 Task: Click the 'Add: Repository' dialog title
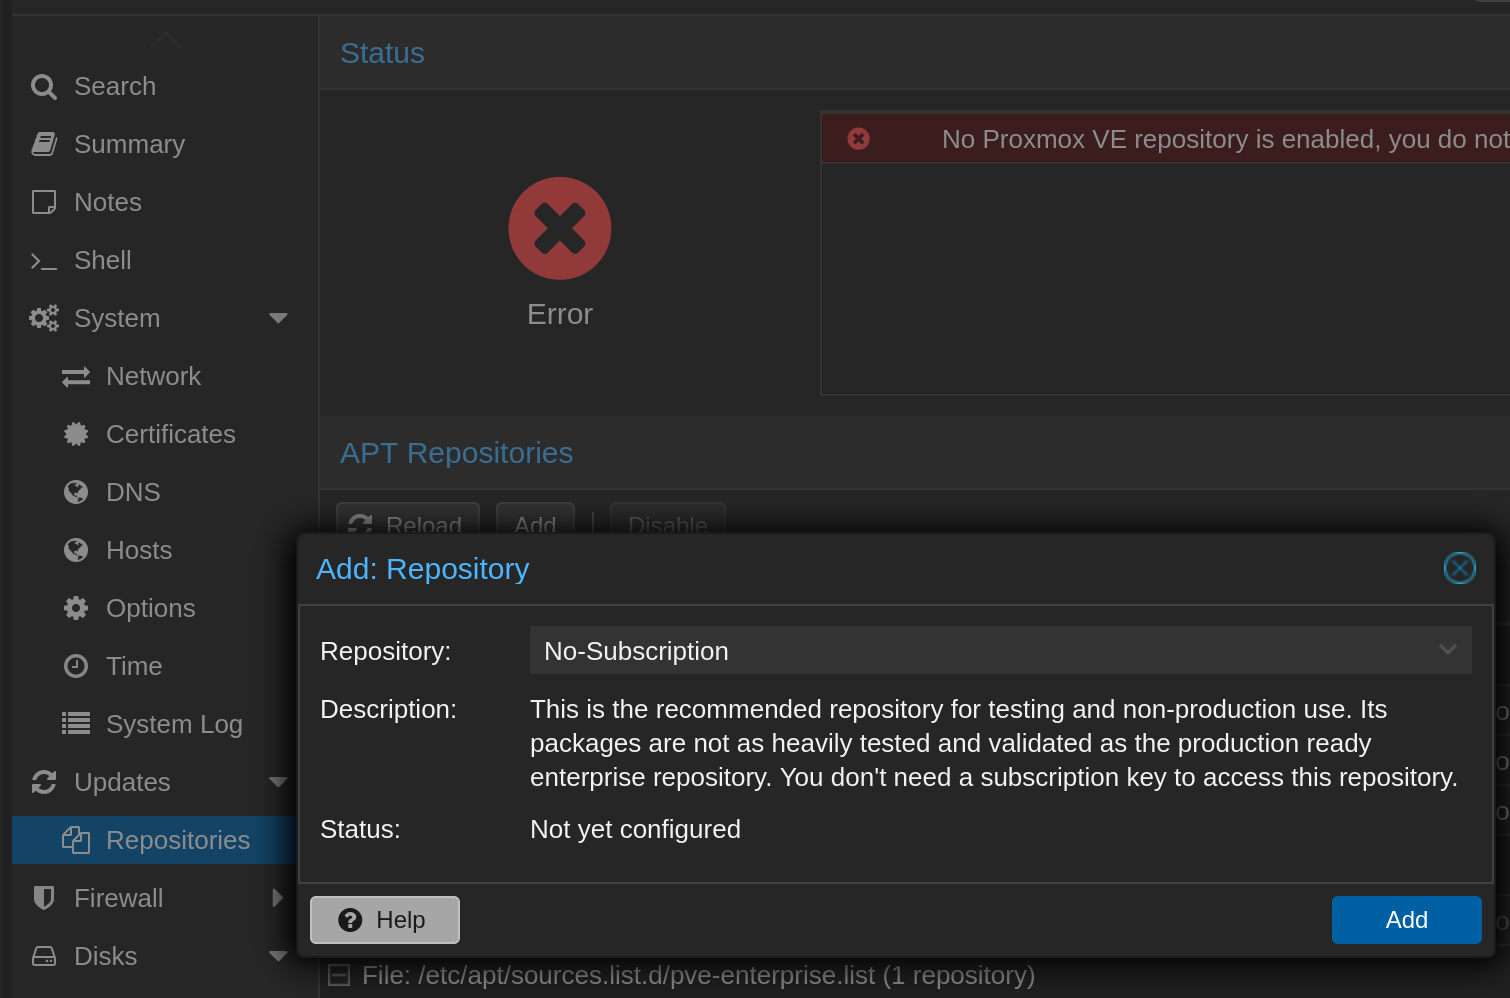423,569
